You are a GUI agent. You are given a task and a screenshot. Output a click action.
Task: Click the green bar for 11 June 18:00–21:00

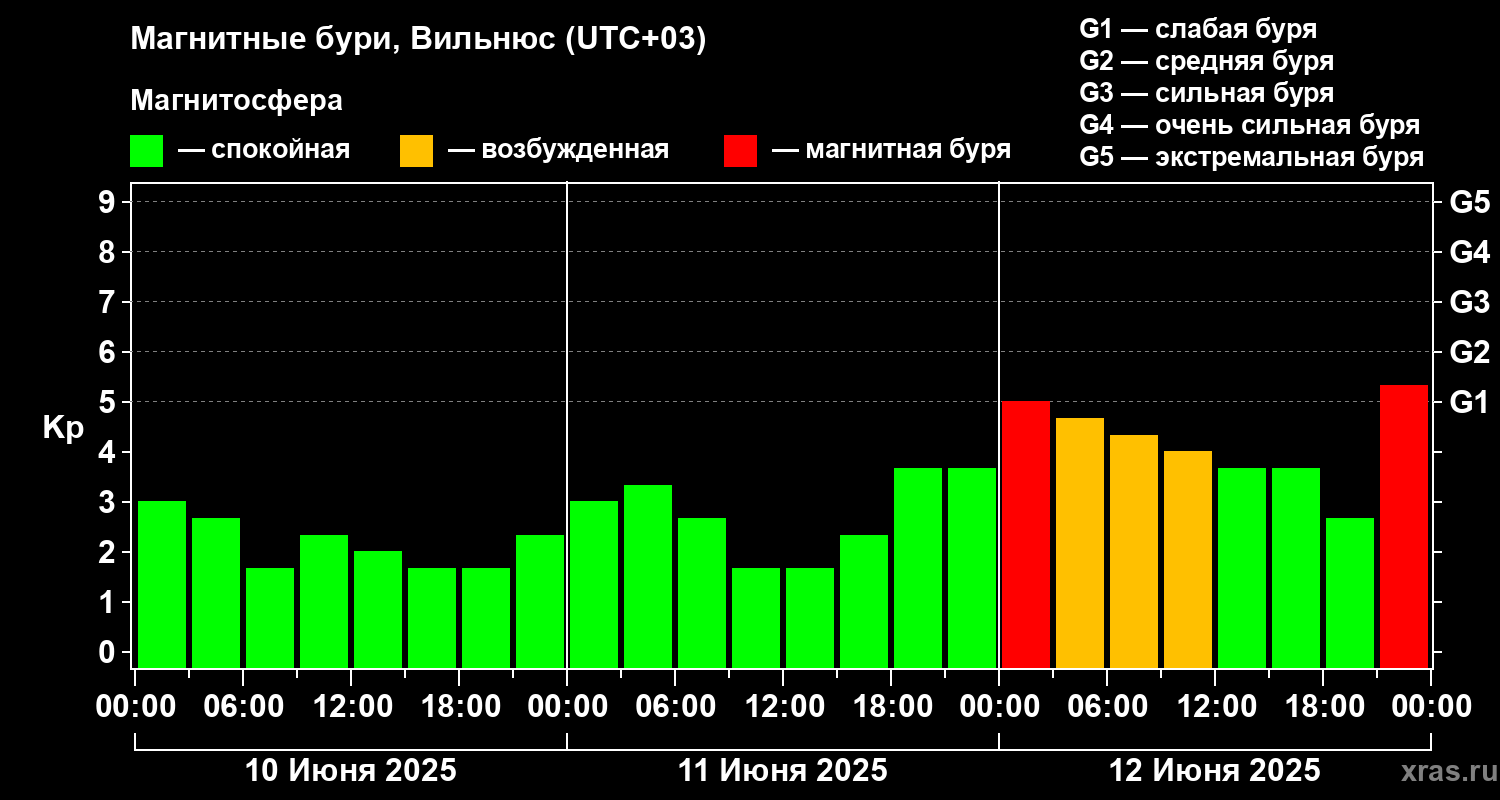(918, 568)
